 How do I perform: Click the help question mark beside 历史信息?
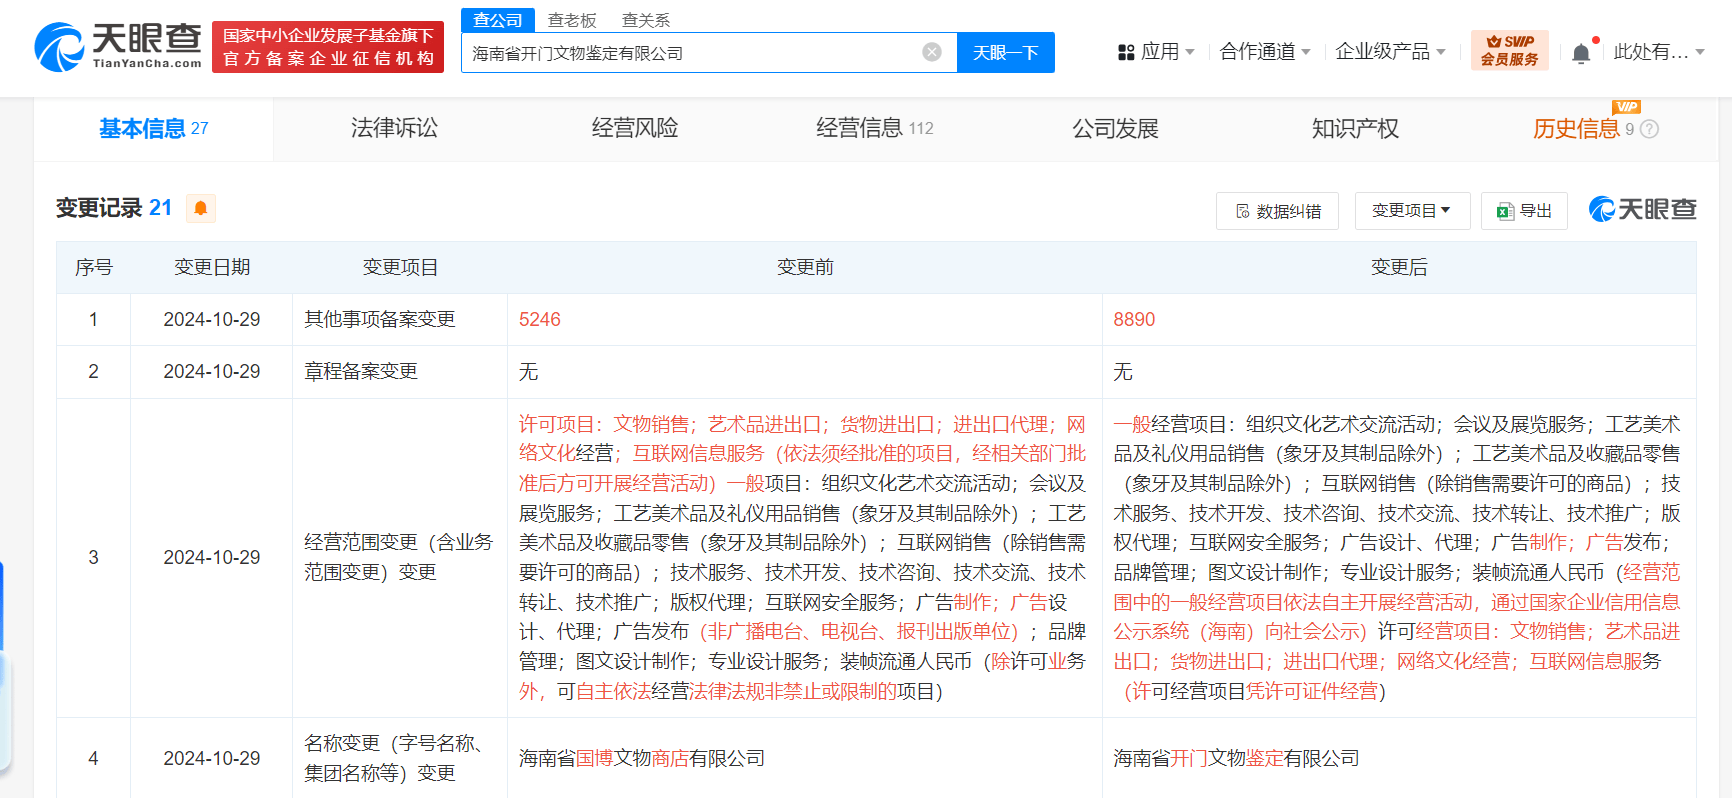click(x=1650, y=129)
